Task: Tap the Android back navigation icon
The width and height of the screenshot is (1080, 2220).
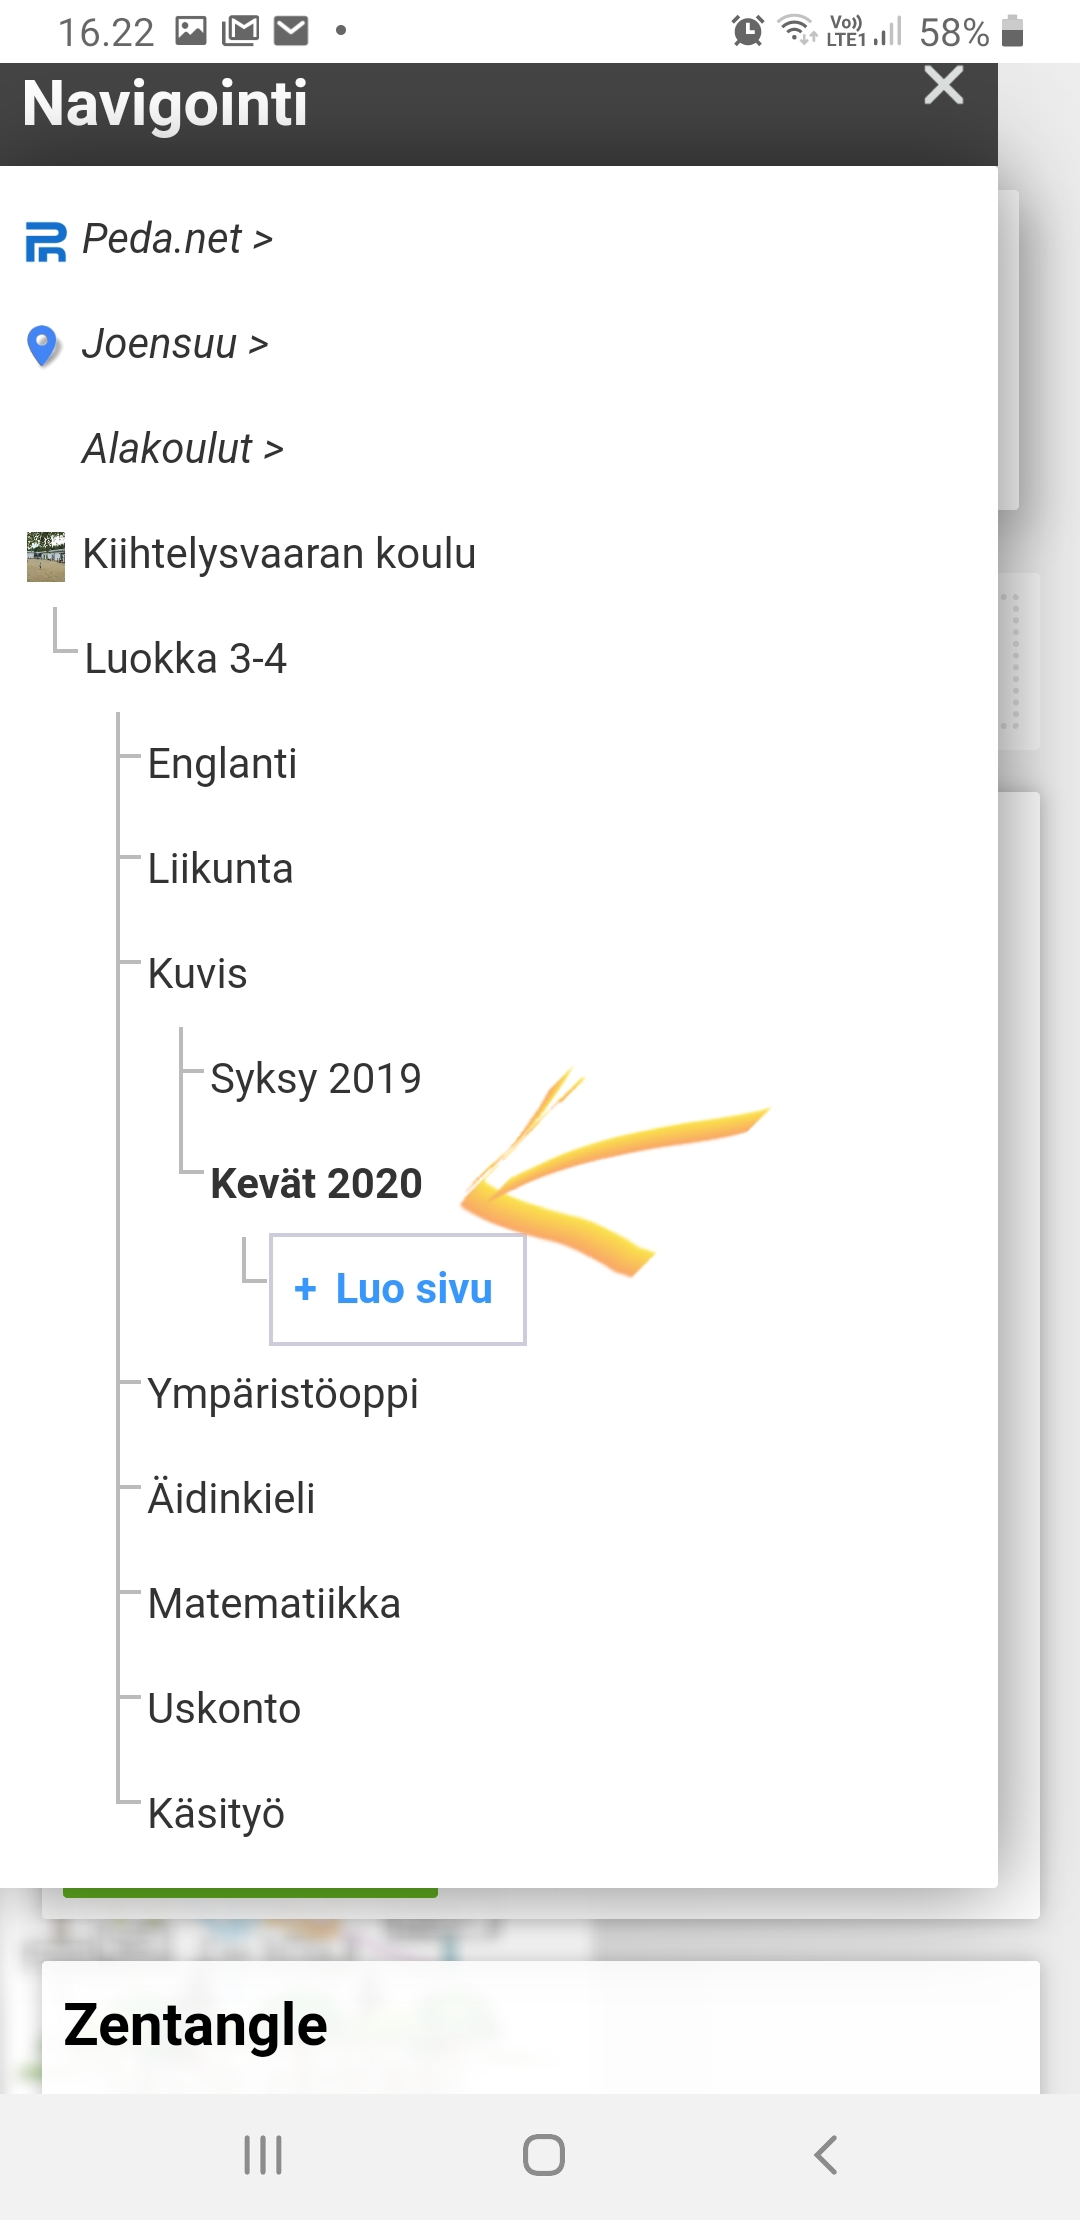Action: (x=825, y=2155)
